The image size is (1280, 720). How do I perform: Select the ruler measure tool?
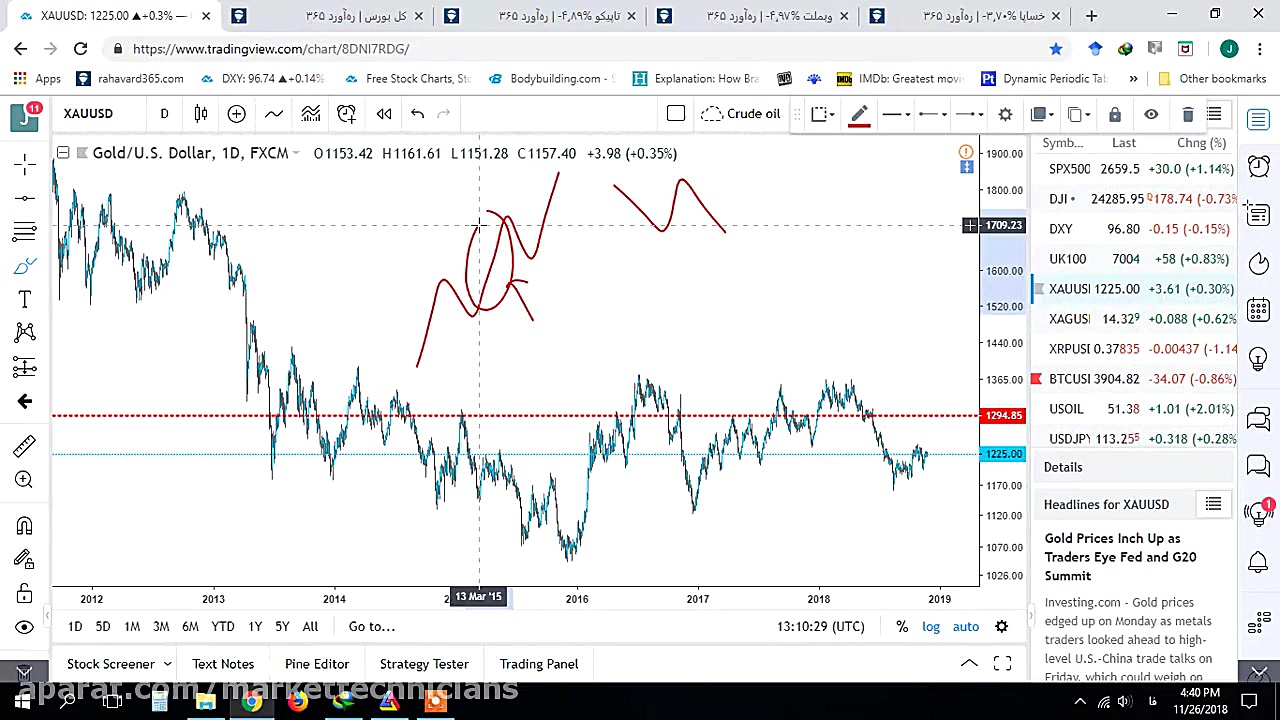click(25, 446)
